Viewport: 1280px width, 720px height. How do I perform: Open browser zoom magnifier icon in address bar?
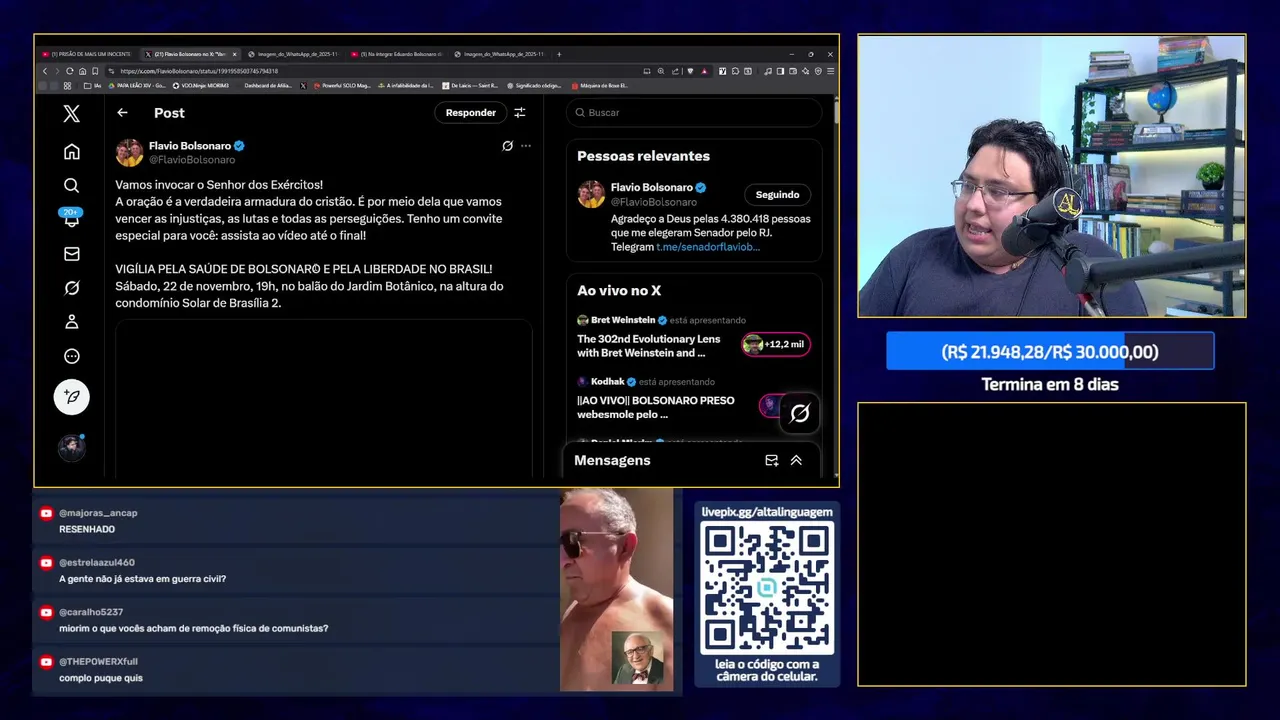[661, 71]
